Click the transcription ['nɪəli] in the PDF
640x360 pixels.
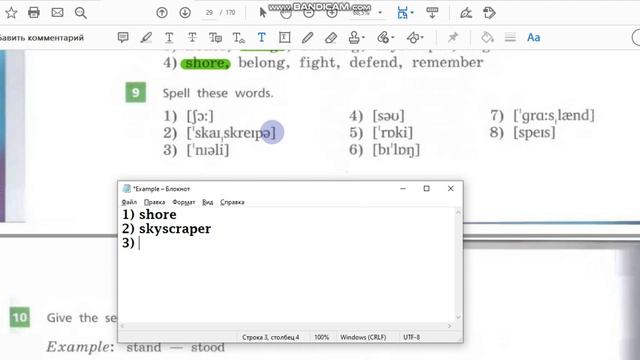pos(208,150)
